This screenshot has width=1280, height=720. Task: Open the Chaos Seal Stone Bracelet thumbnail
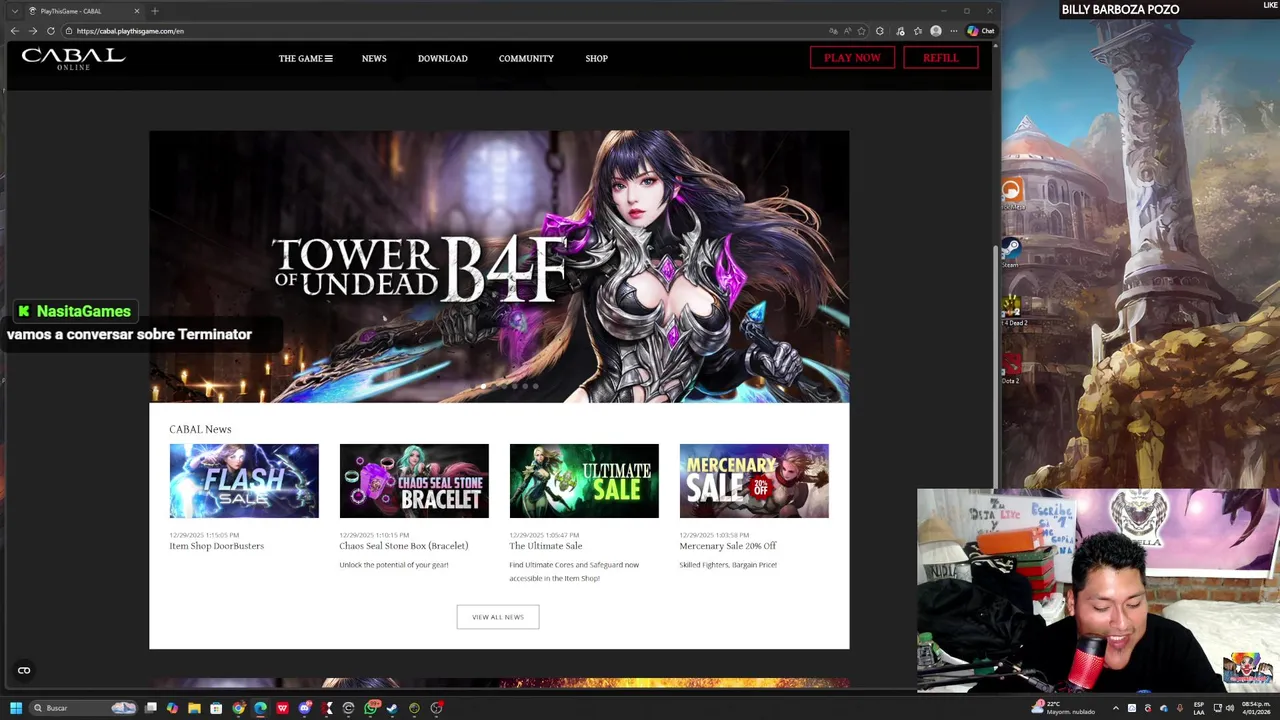pyautogui.click(x=414, y=481)
